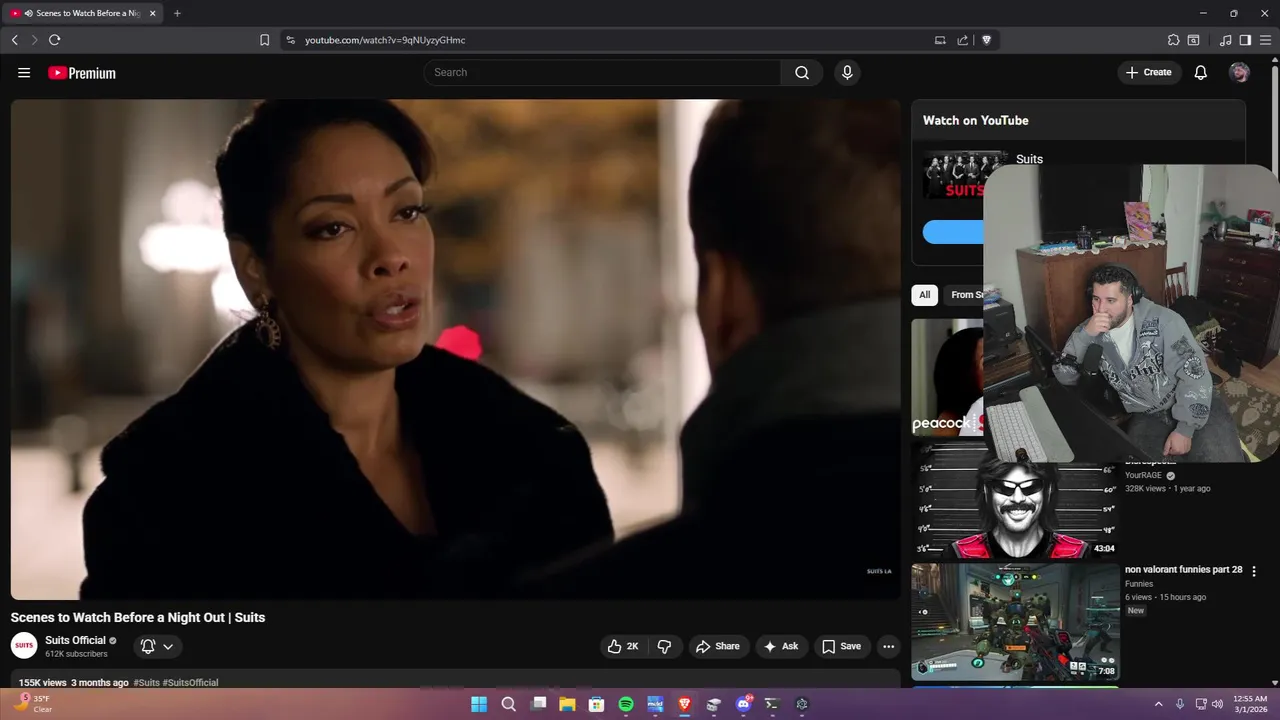Open Windows Start menu
Image resolution: width=1280 pixels, height=720 pixels.
click(479, 704)
